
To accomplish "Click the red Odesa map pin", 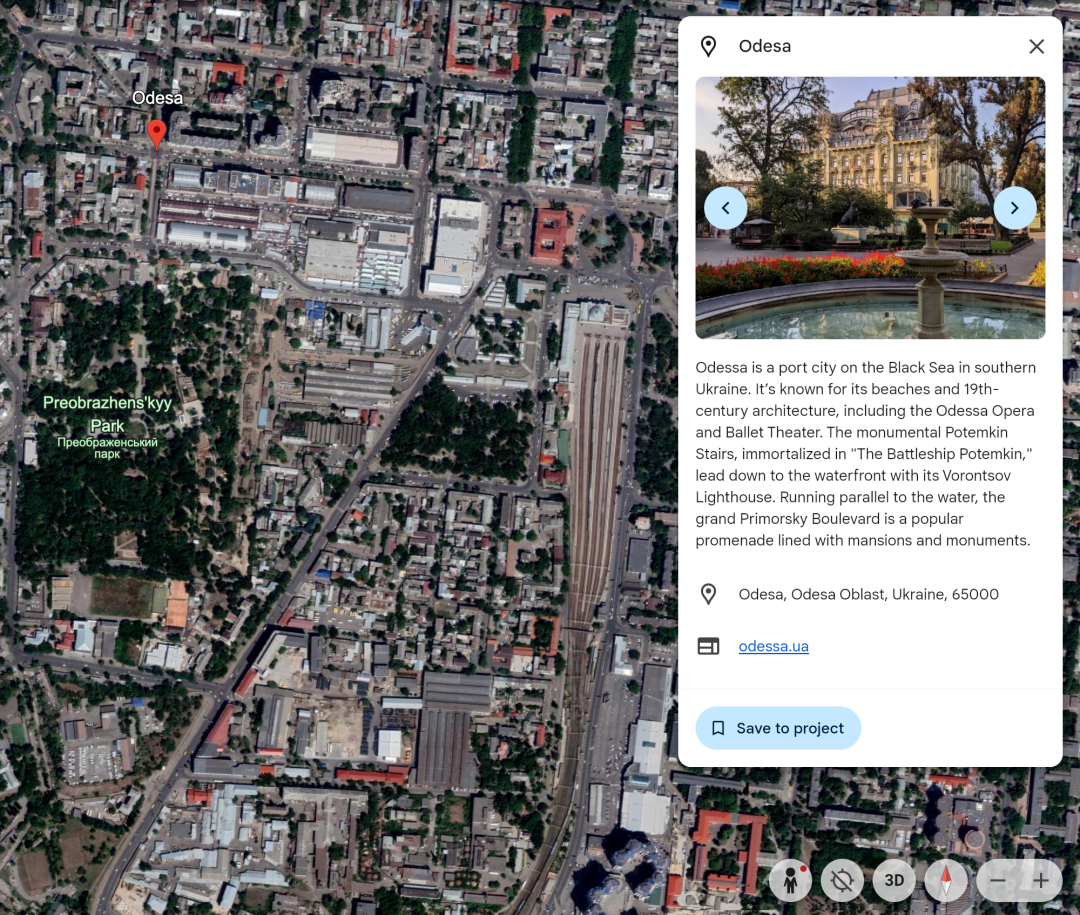I will 157,132.
